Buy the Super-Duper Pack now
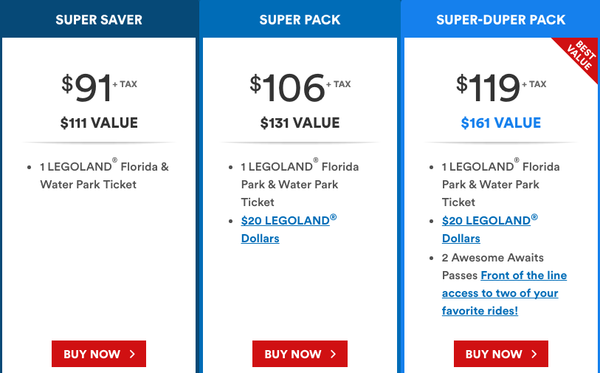Screen dimensions: 600x373 click(x=501, y=354)
